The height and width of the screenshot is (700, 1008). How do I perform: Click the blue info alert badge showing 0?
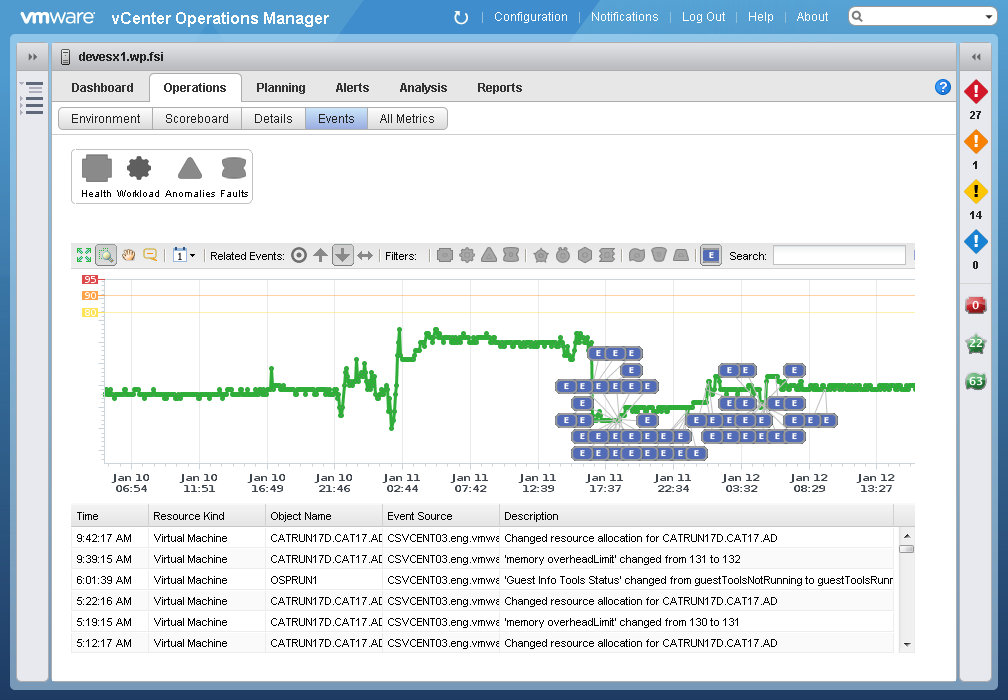pos(976,242)
